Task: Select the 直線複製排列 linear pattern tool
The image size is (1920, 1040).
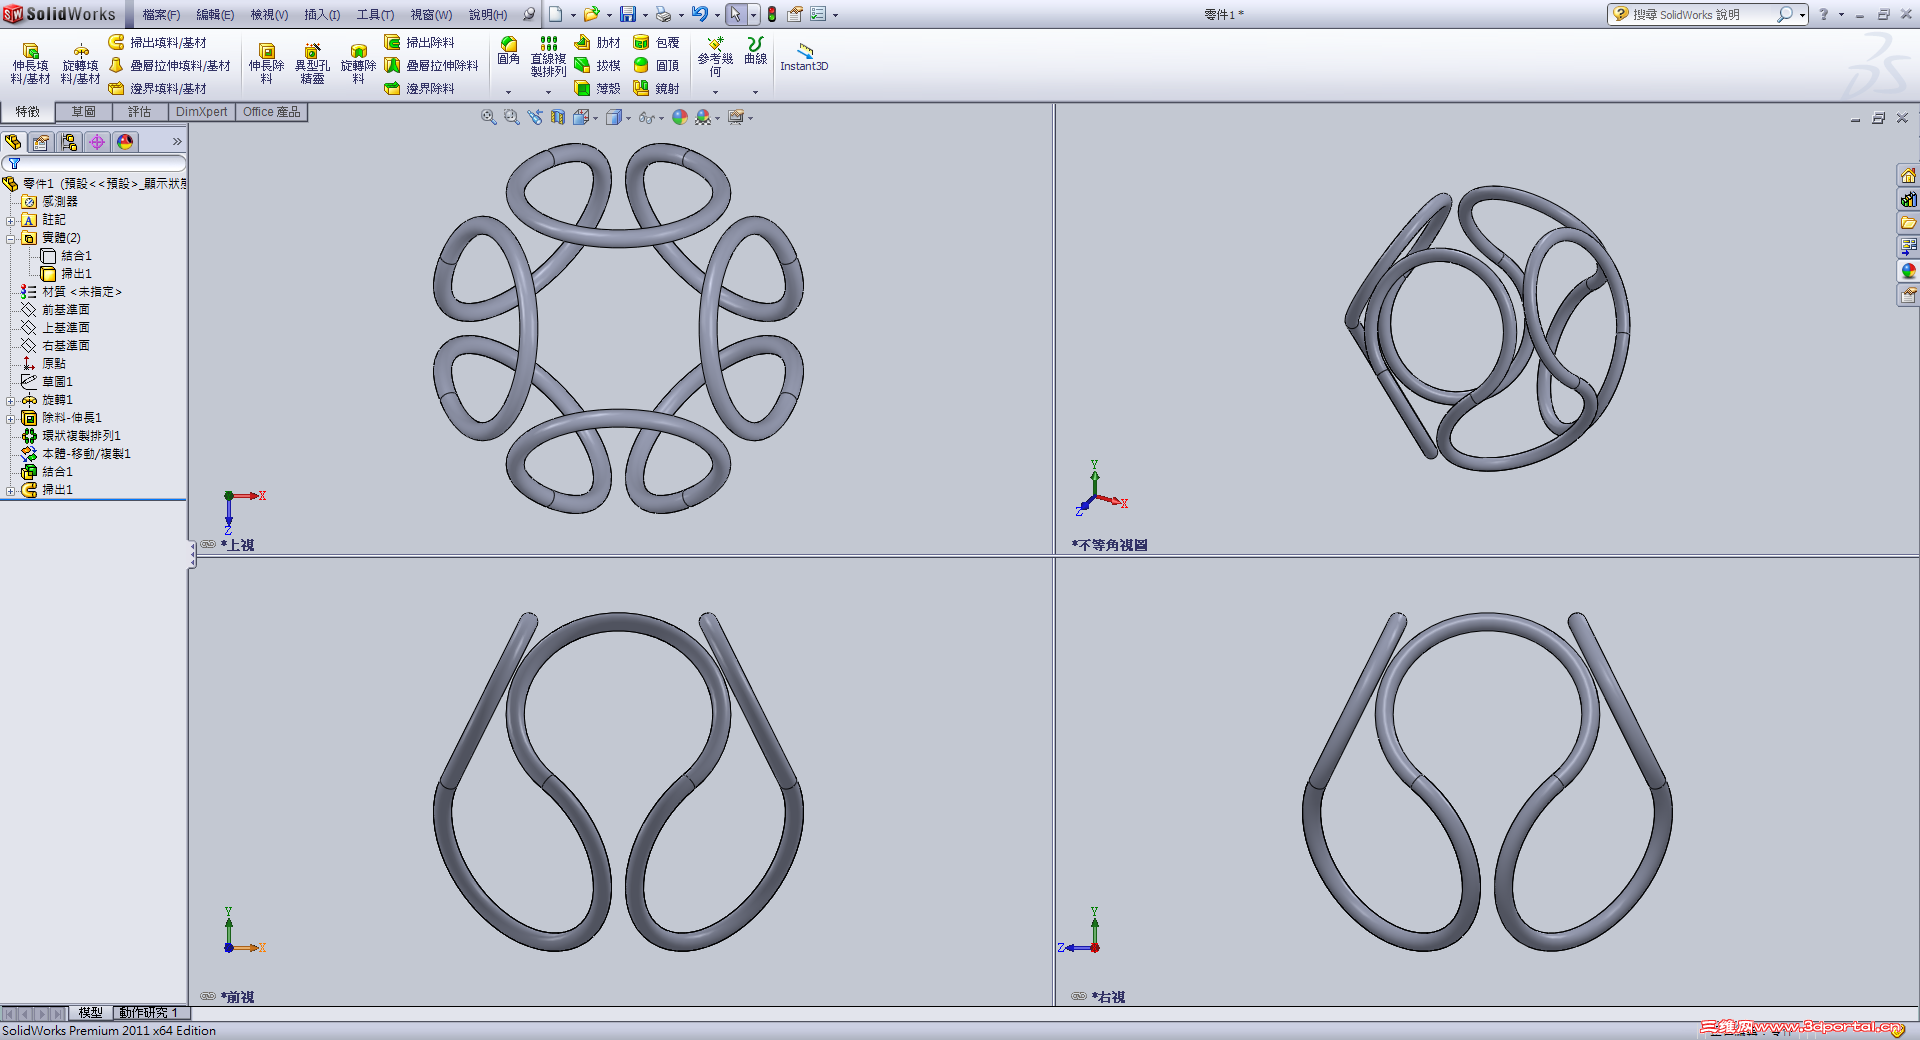Action: [x=548, y=56]
